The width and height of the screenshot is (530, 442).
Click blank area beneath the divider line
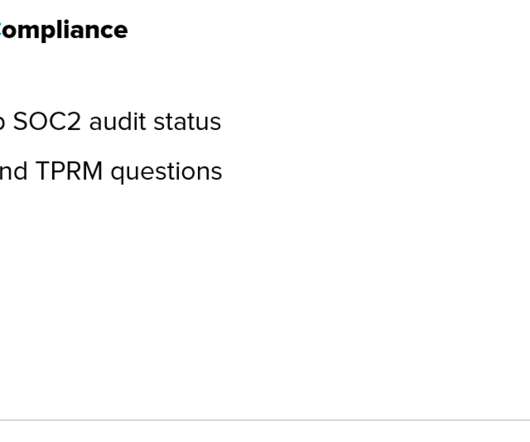265,432
